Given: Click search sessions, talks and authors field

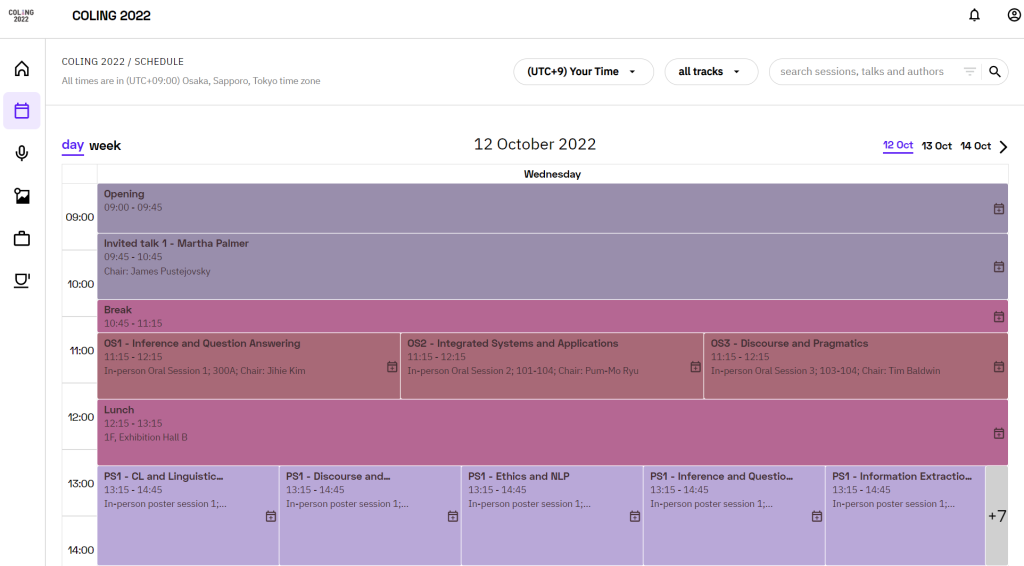Looking at the screenshot, I should click(x=862, y=72).
